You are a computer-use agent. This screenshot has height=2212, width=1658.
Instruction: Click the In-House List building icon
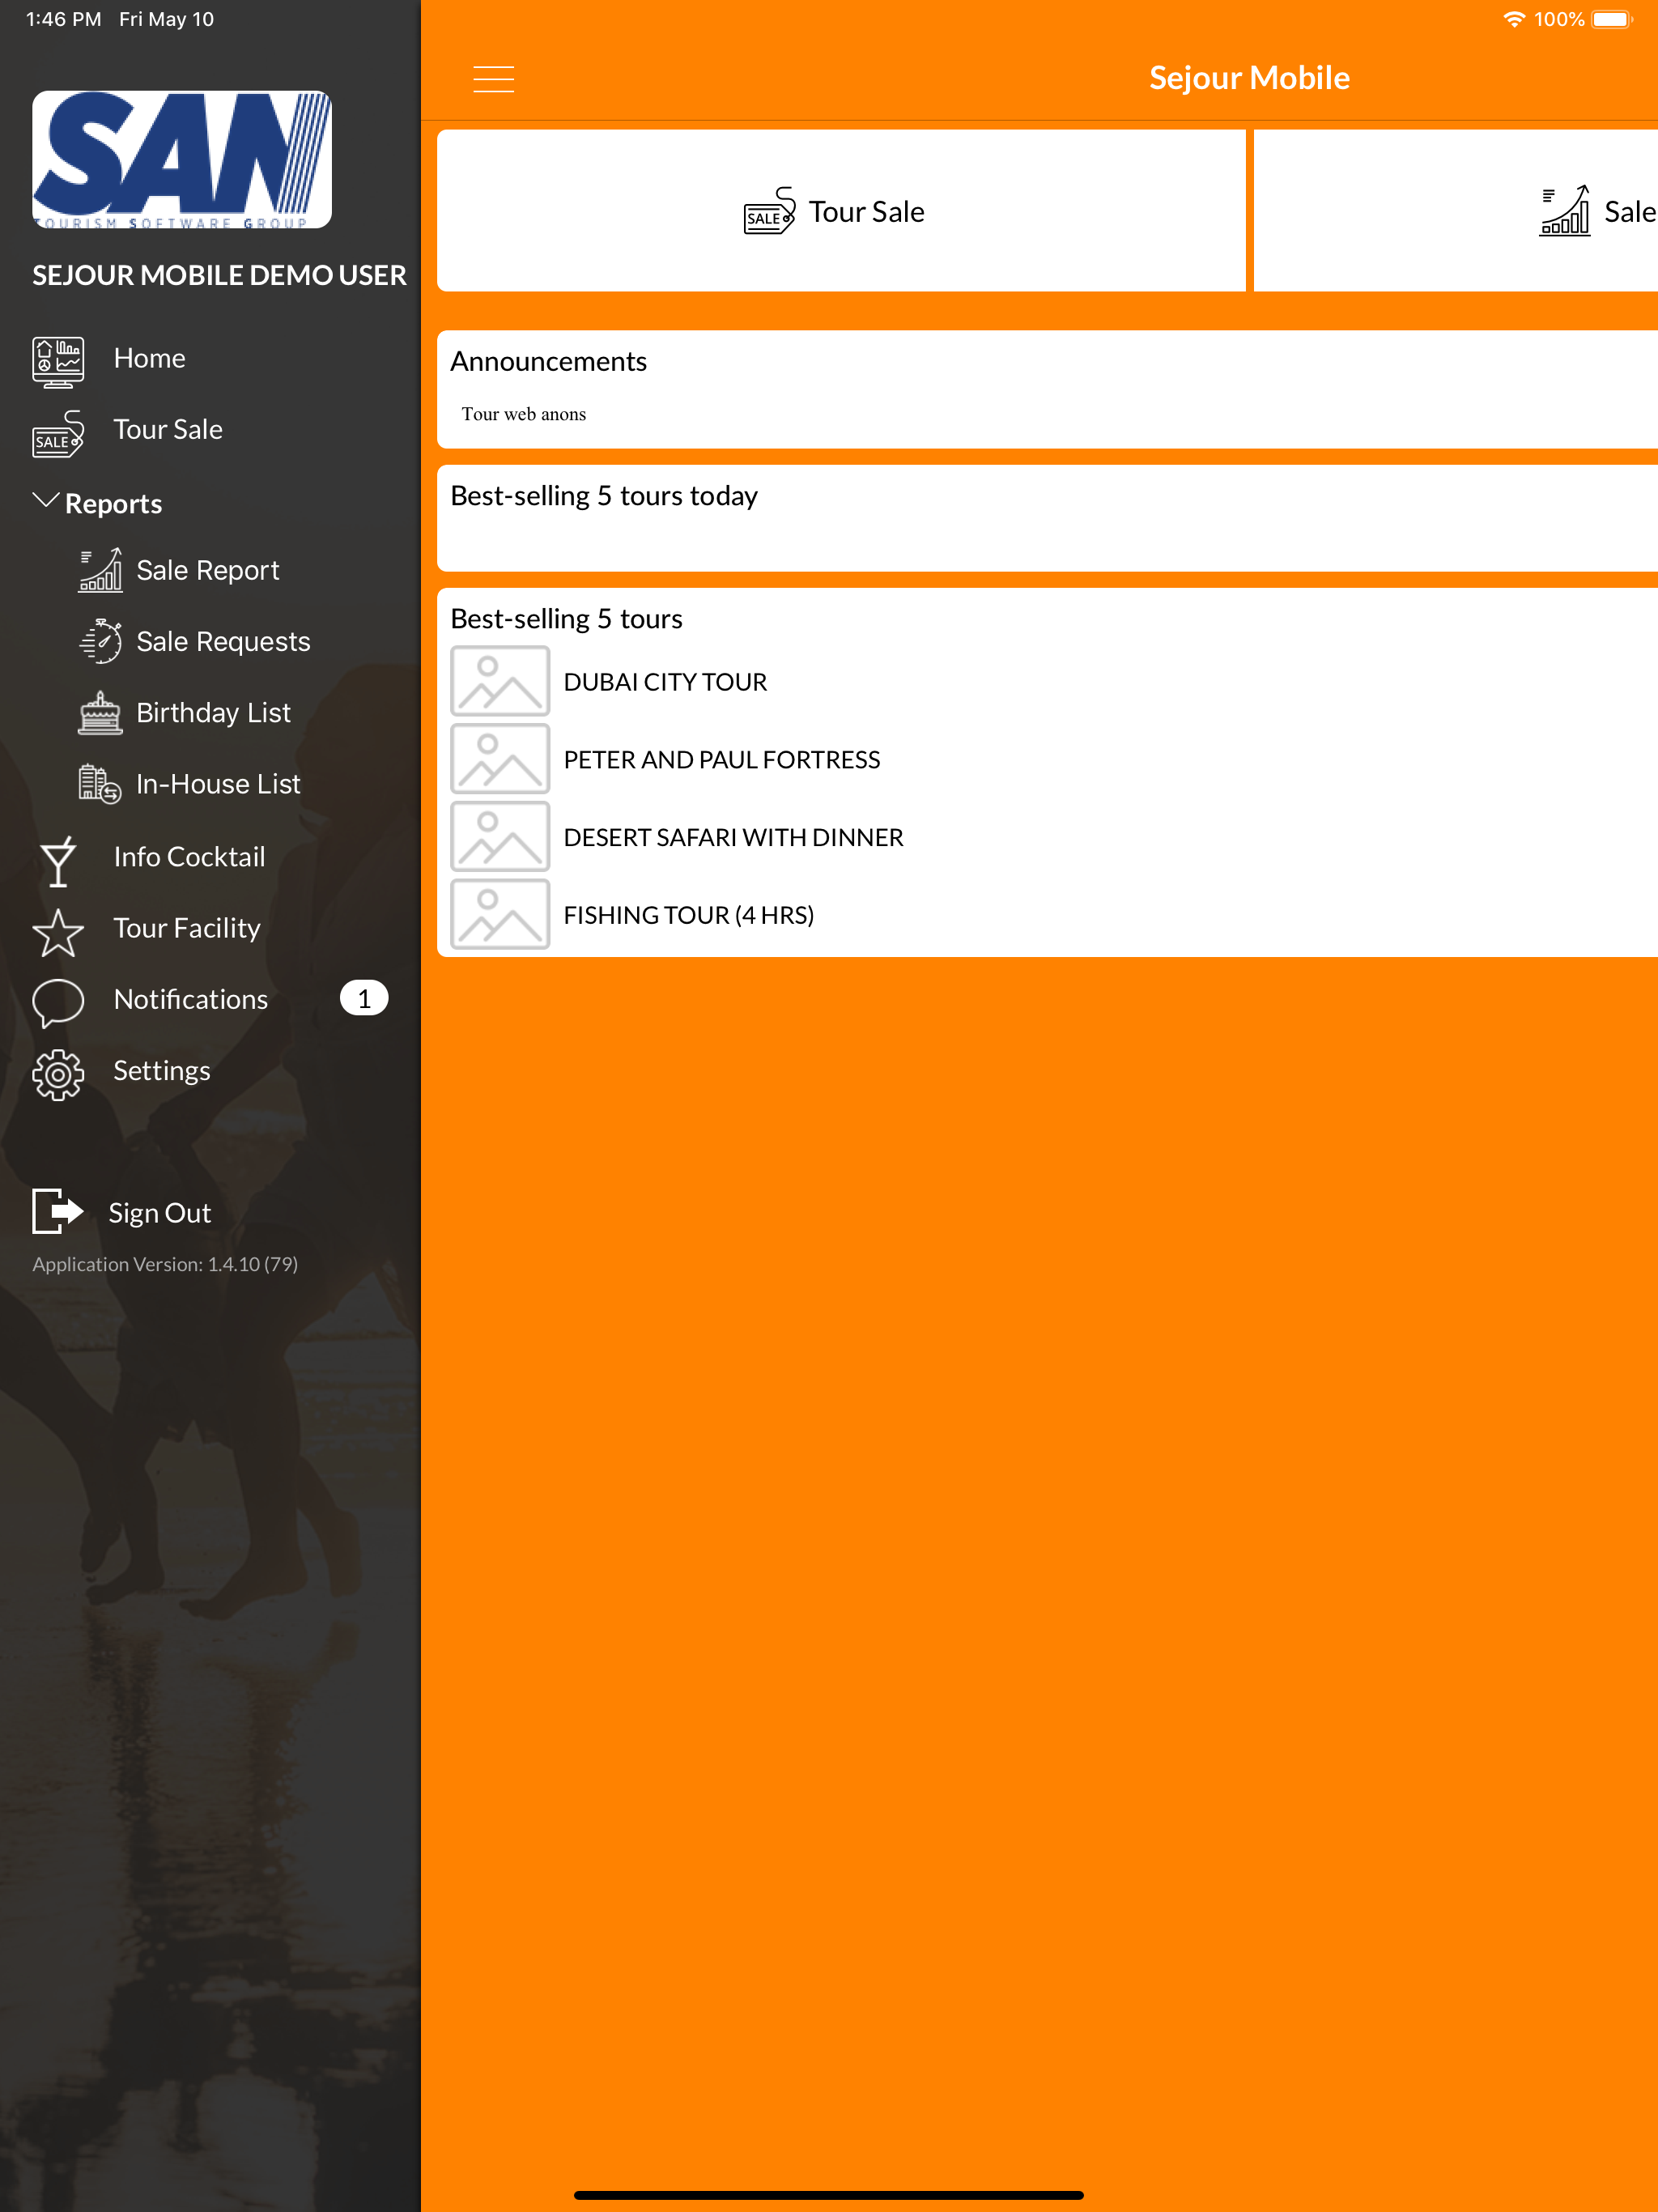(x=101, y=784)
